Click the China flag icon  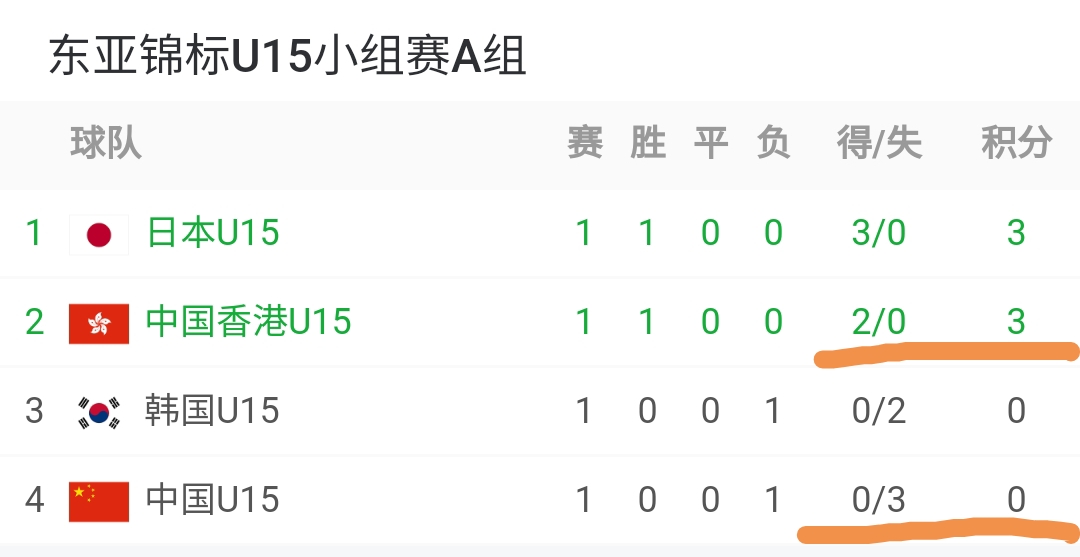click(99, 500)
